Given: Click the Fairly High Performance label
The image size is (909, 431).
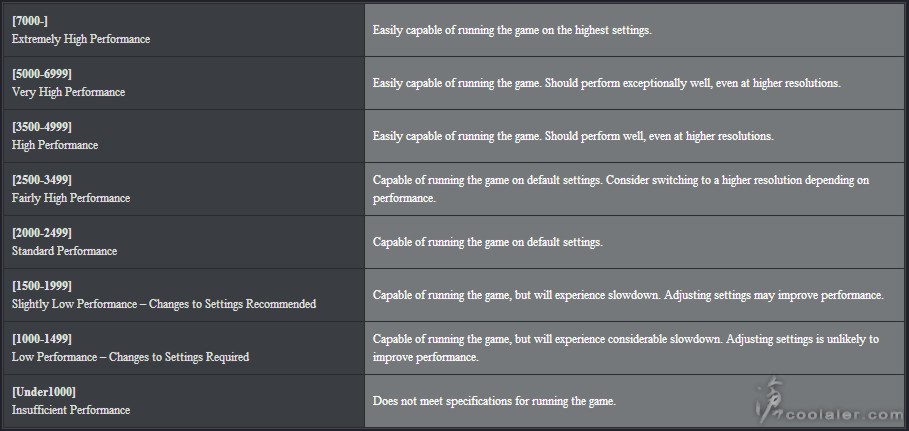Looking at the screenshot, I should pos(71,198).
